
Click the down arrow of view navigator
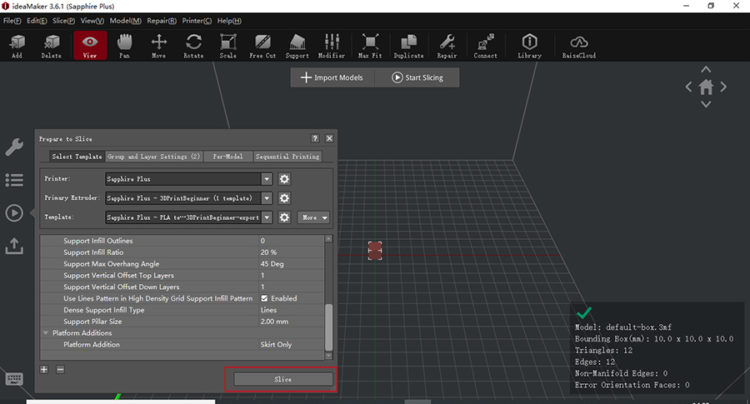pyautogui.click(x=706, y=104)
